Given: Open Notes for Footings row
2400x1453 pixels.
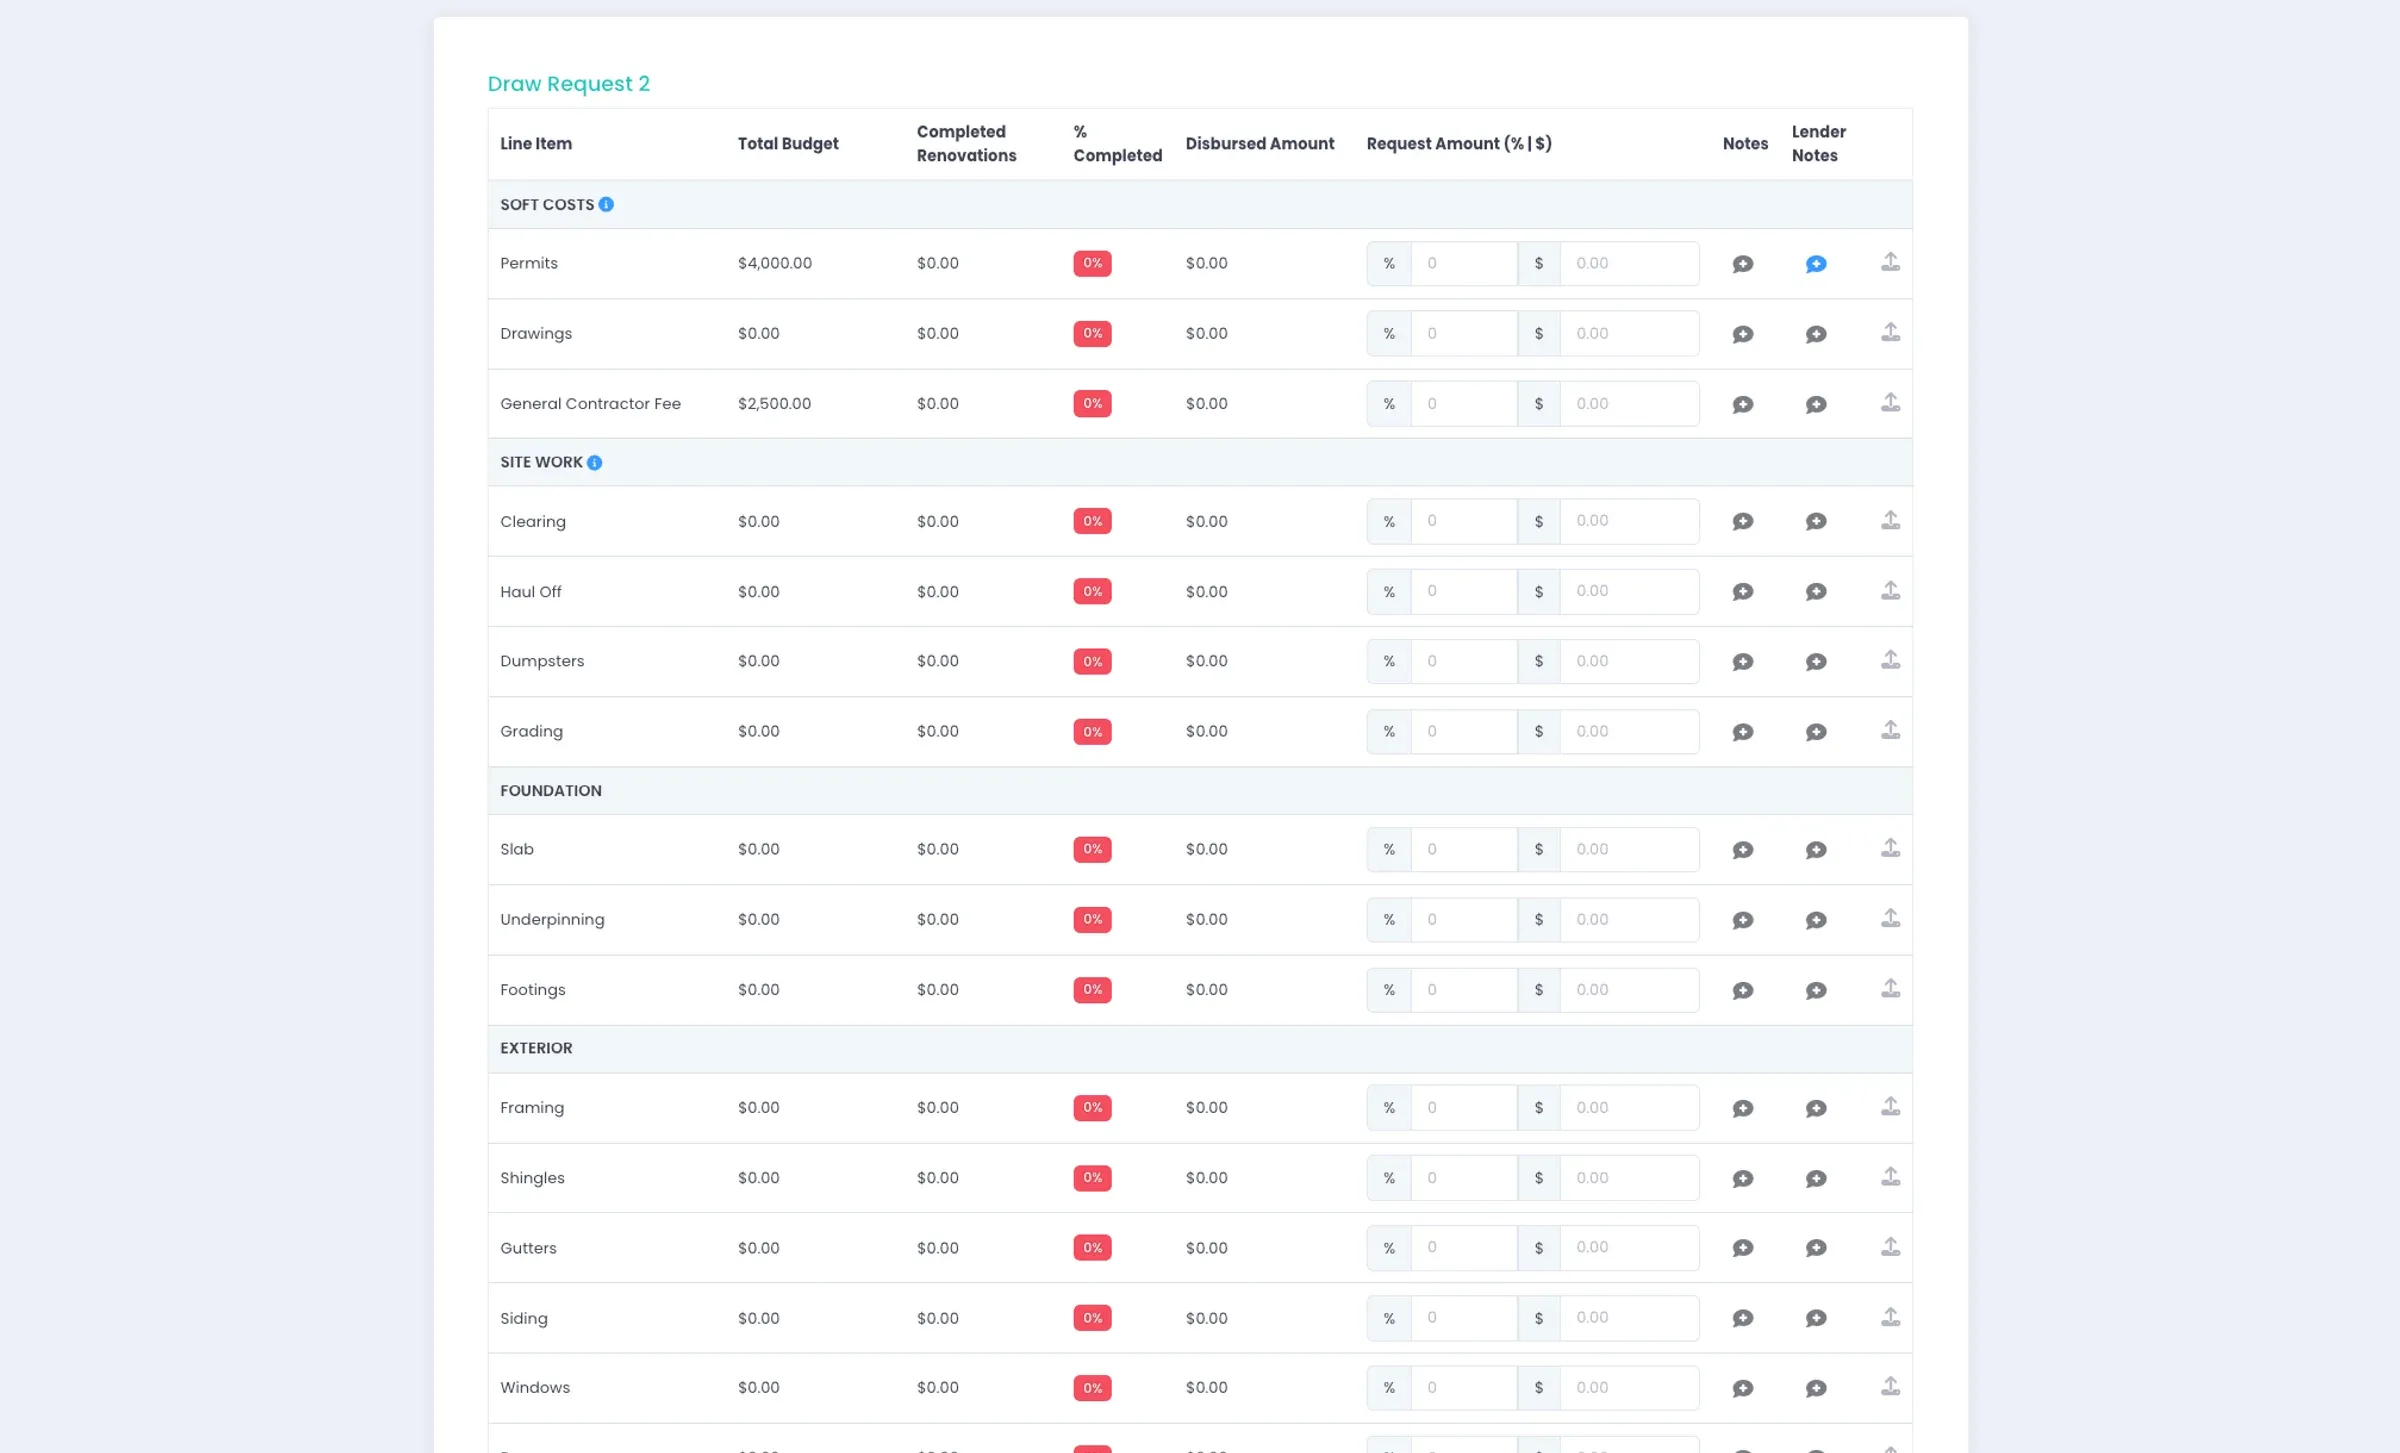Looking at the screenshot, I should pyautogui.click(x=1743, y=990).
